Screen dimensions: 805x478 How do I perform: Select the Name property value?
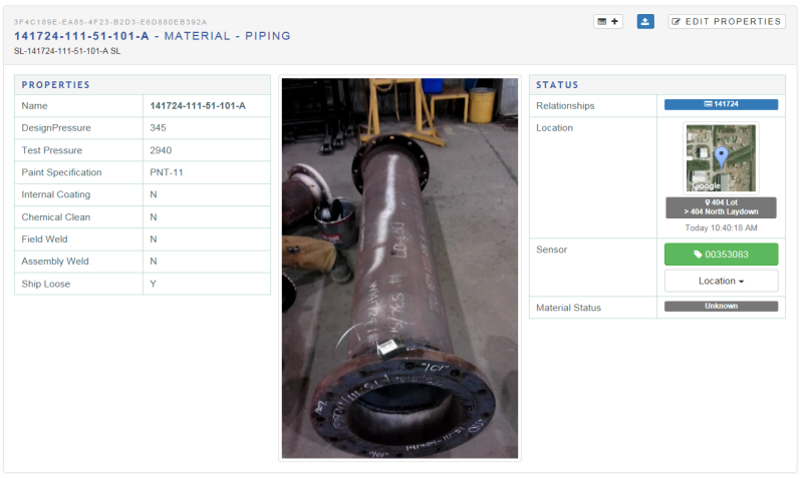click(197, 106)
